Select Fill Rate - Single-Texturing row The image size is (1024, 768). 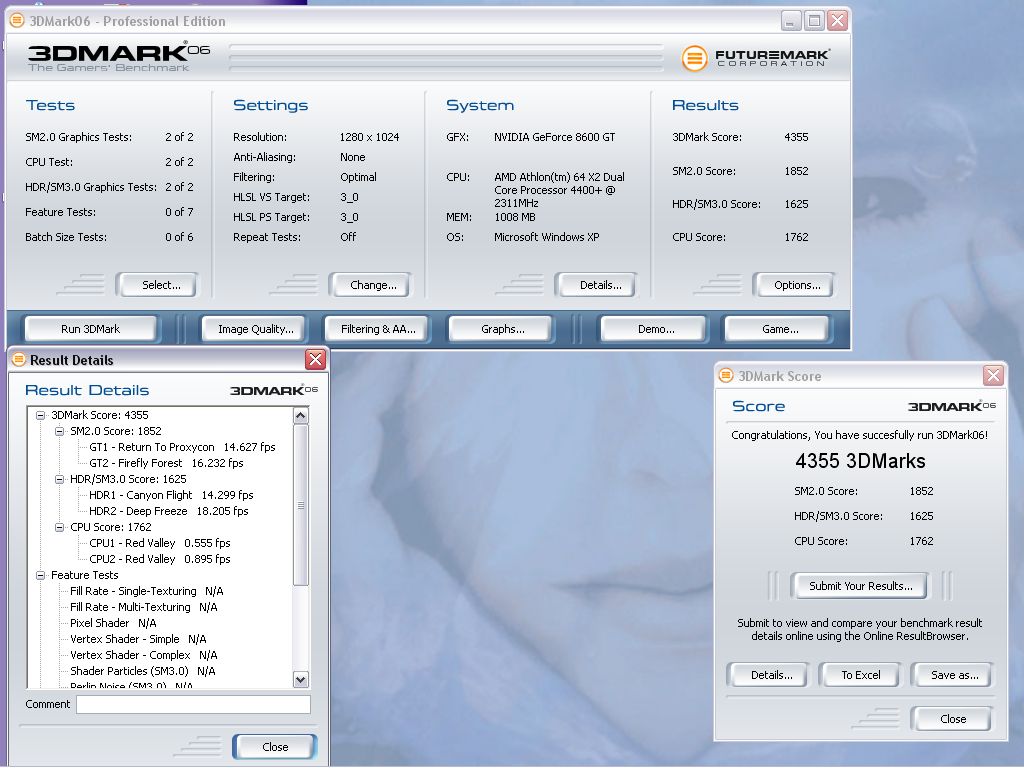point(146,591)
